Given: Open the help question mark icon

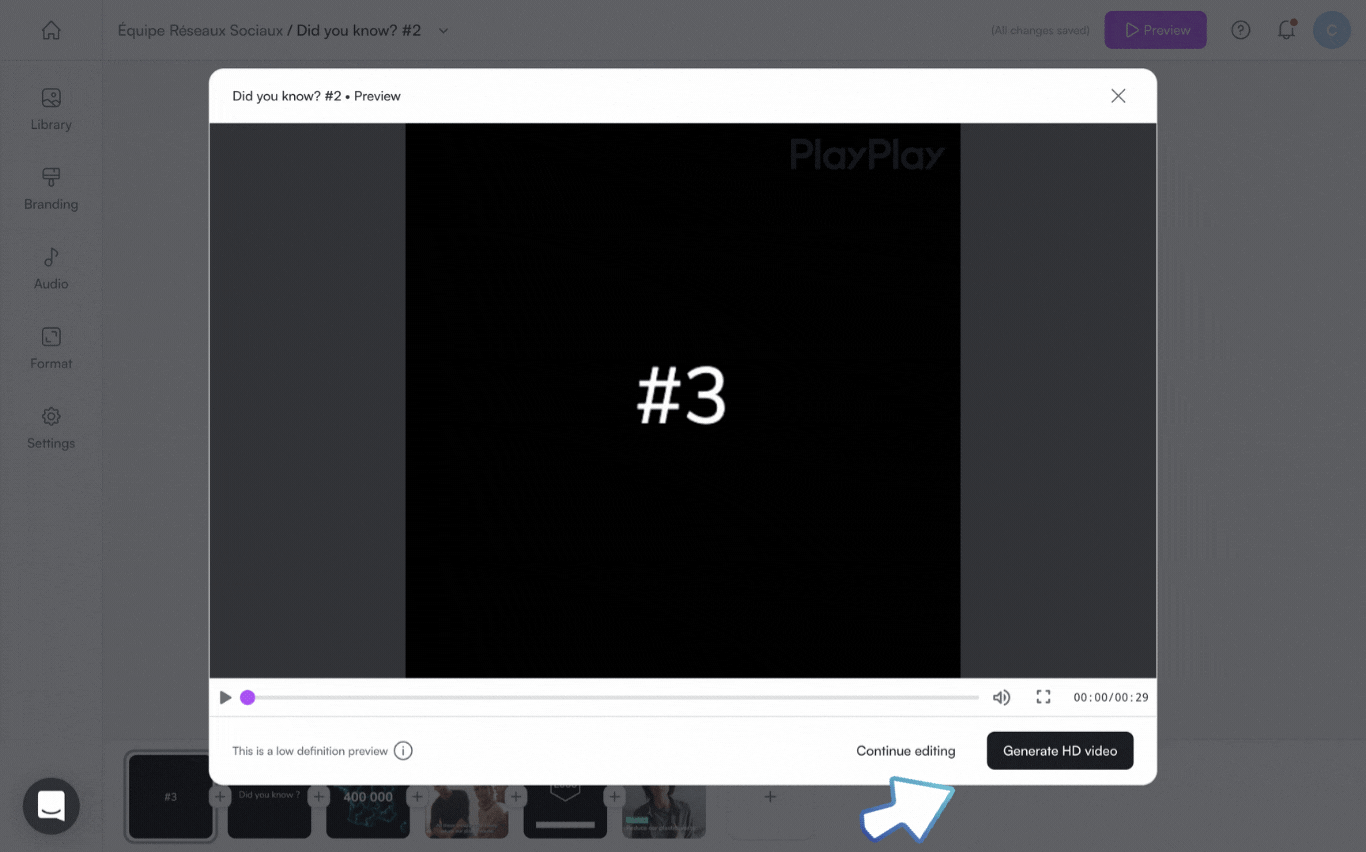Looking at the screenshot, I should pyautogui.click(x=1241, y=30).
